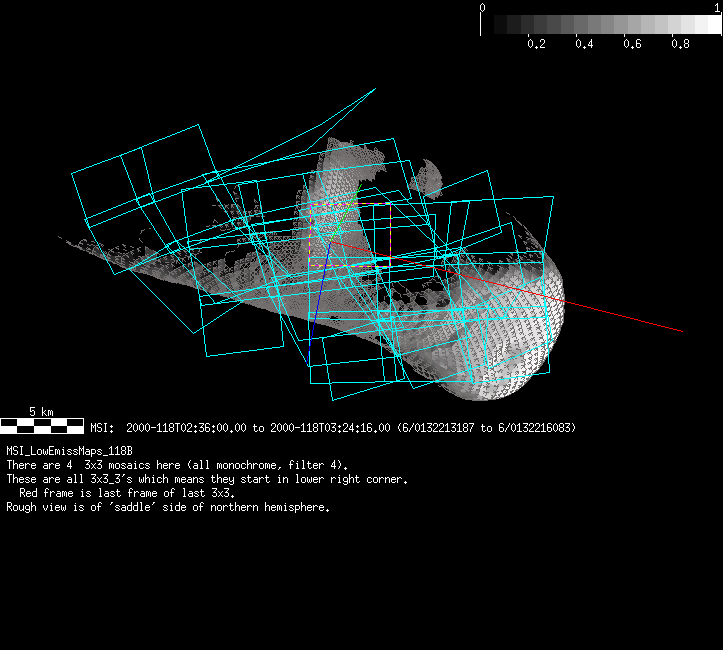The height and width of the screenshot is (650, 723).
Task: Click the '5 km' scale label
Action: tap(40, 411)
